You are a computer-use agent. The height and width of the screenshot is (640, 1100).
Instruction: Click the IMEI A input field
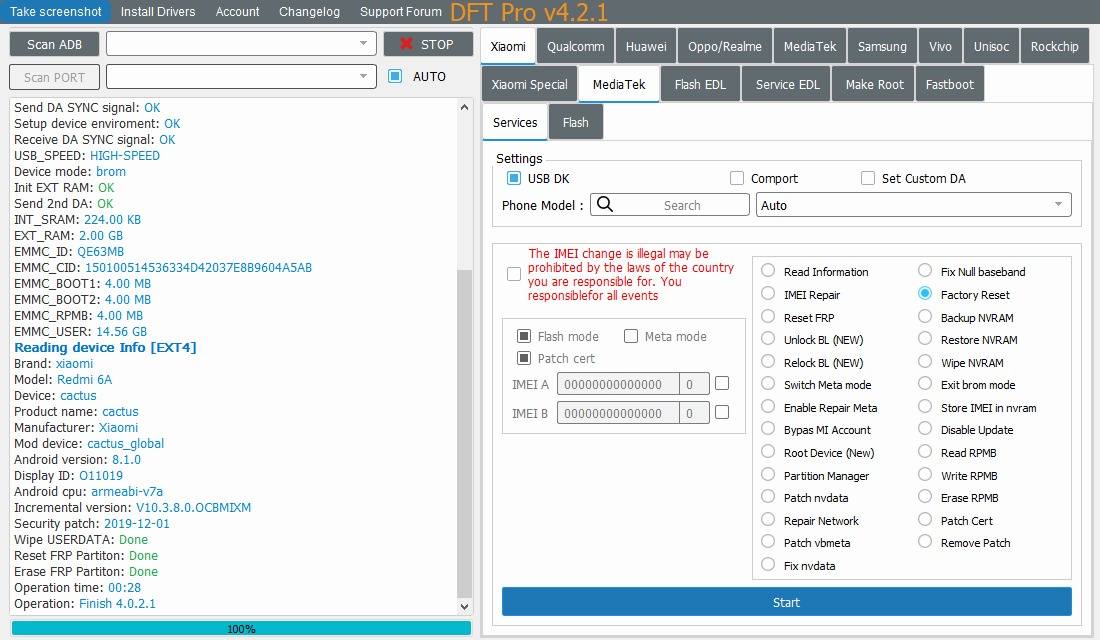pyautogui.click(x=618, y=384)
